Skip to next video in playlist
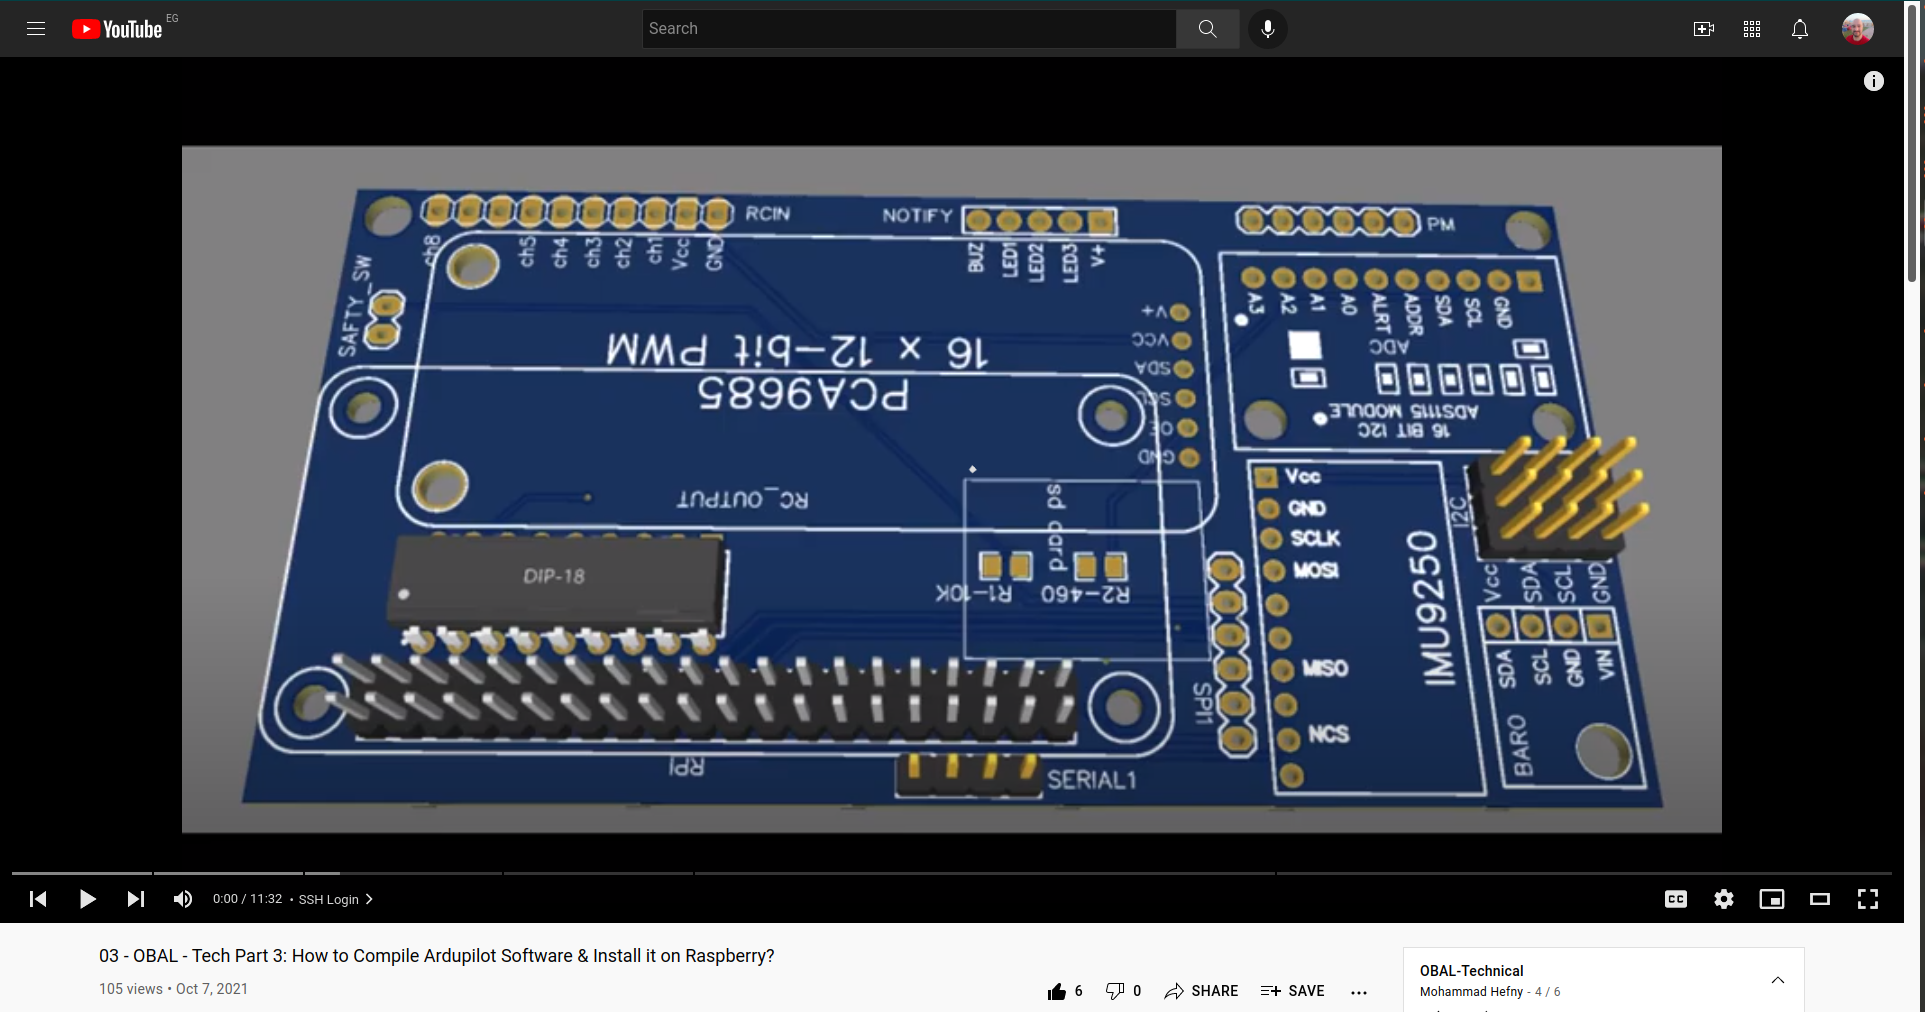Screen dimensions: 1925x1012 [135, 899]
